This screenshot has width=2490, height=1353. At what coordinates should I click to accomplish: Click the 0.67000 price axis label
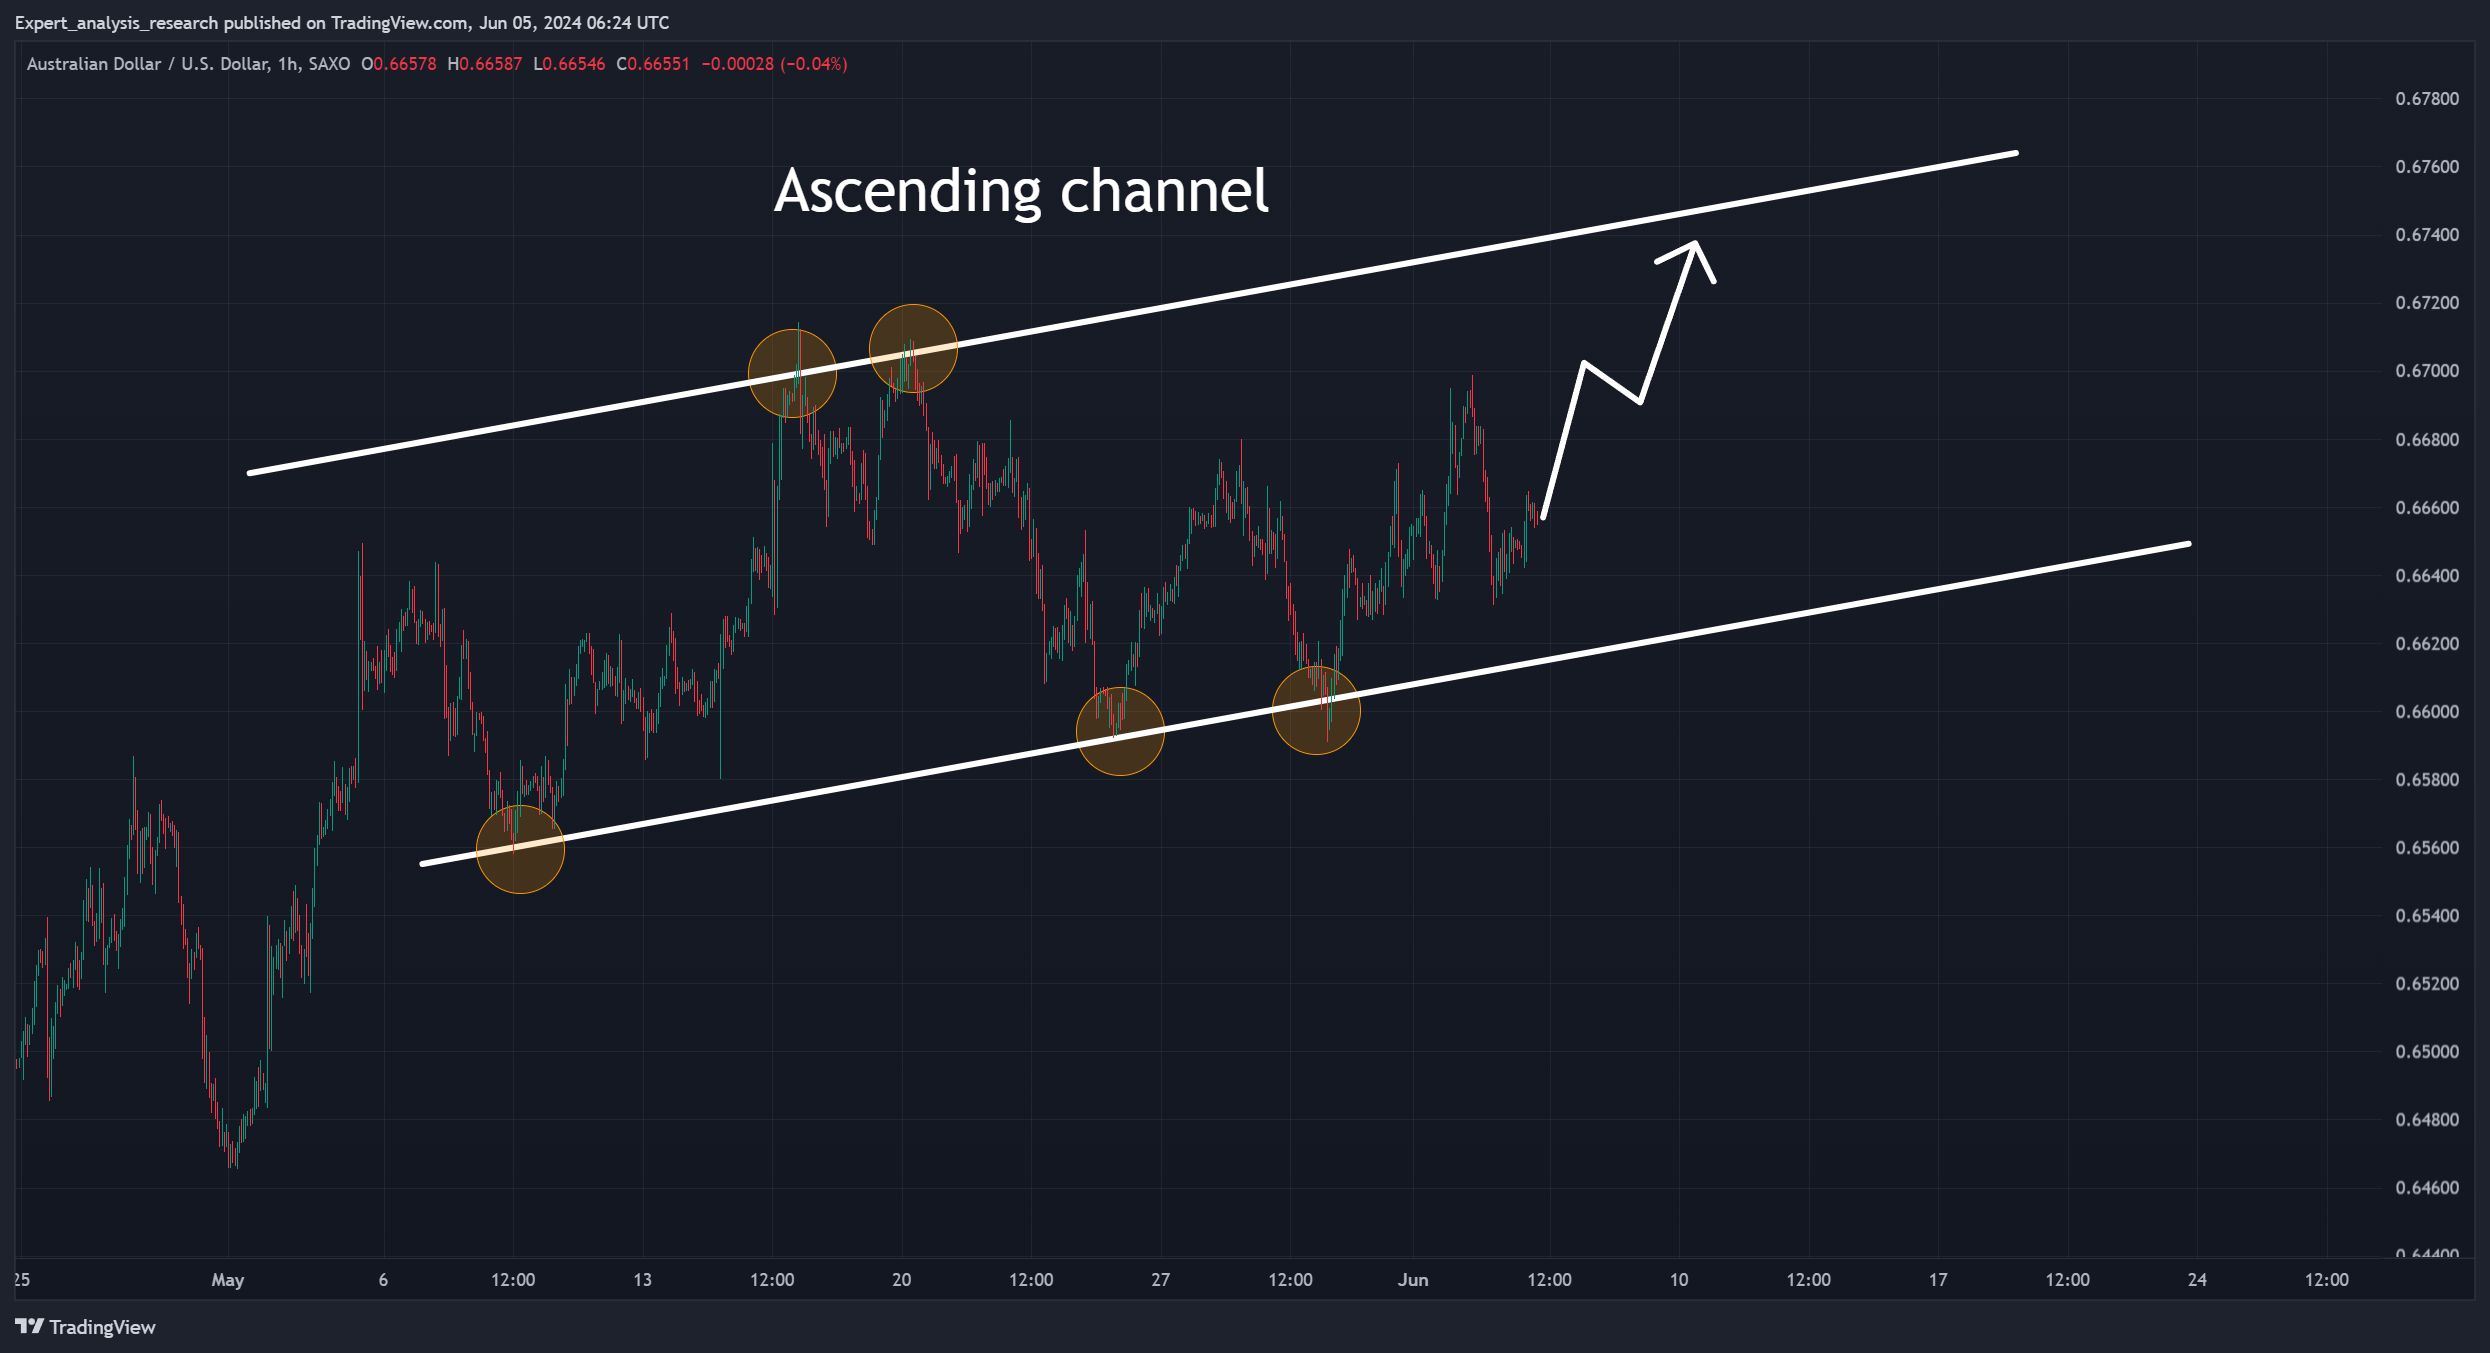tap(2427, 371)
